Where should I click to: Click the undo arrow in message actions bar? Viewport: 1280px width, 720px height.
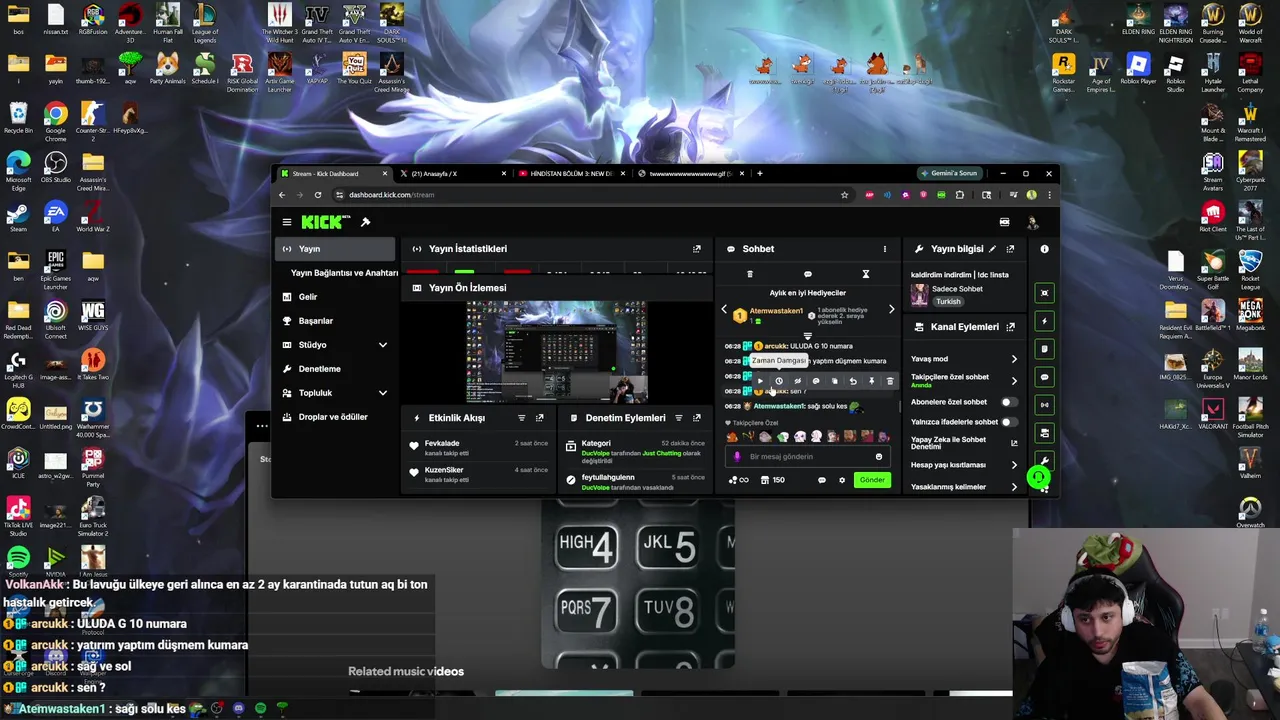(x=853, y=381)
